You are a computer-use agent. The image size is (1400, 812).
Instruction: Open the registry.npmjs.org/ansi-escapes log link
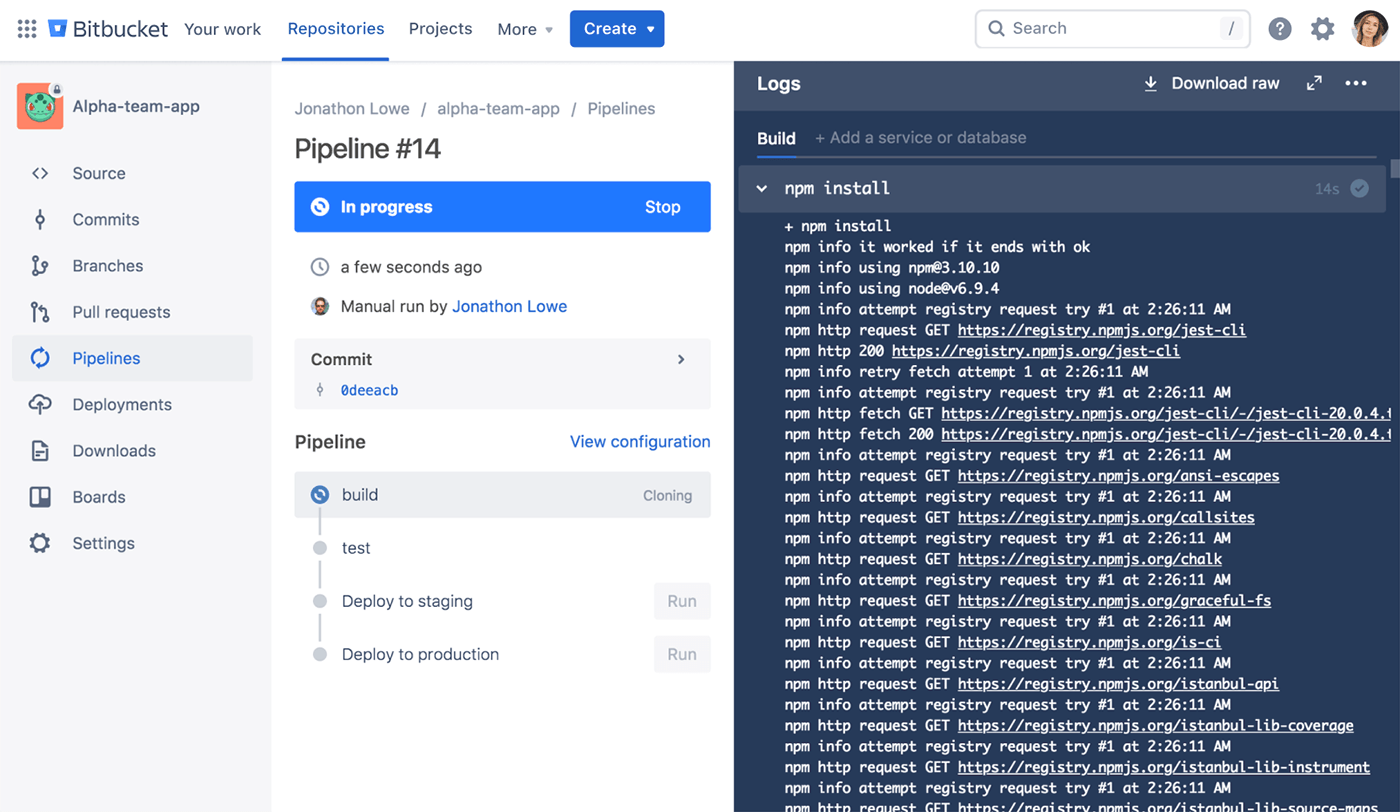[1118, 475]
